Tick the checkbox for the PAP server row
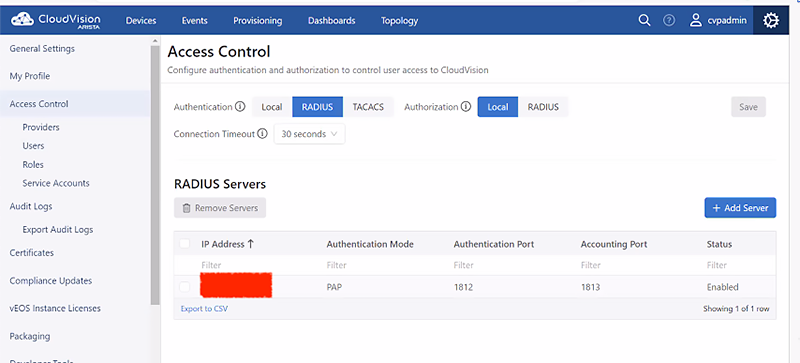Screen dimensions: 800x363 click(x=185, y=287)
